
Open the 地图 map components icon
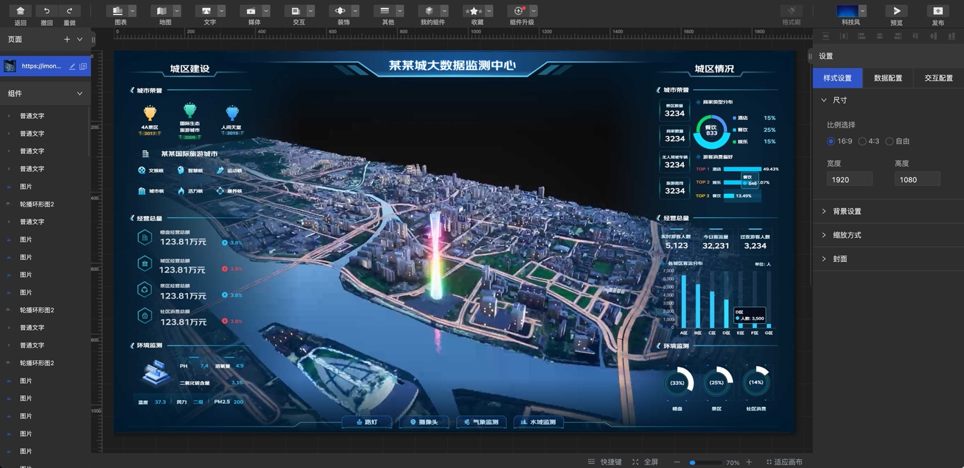(162, 11)
